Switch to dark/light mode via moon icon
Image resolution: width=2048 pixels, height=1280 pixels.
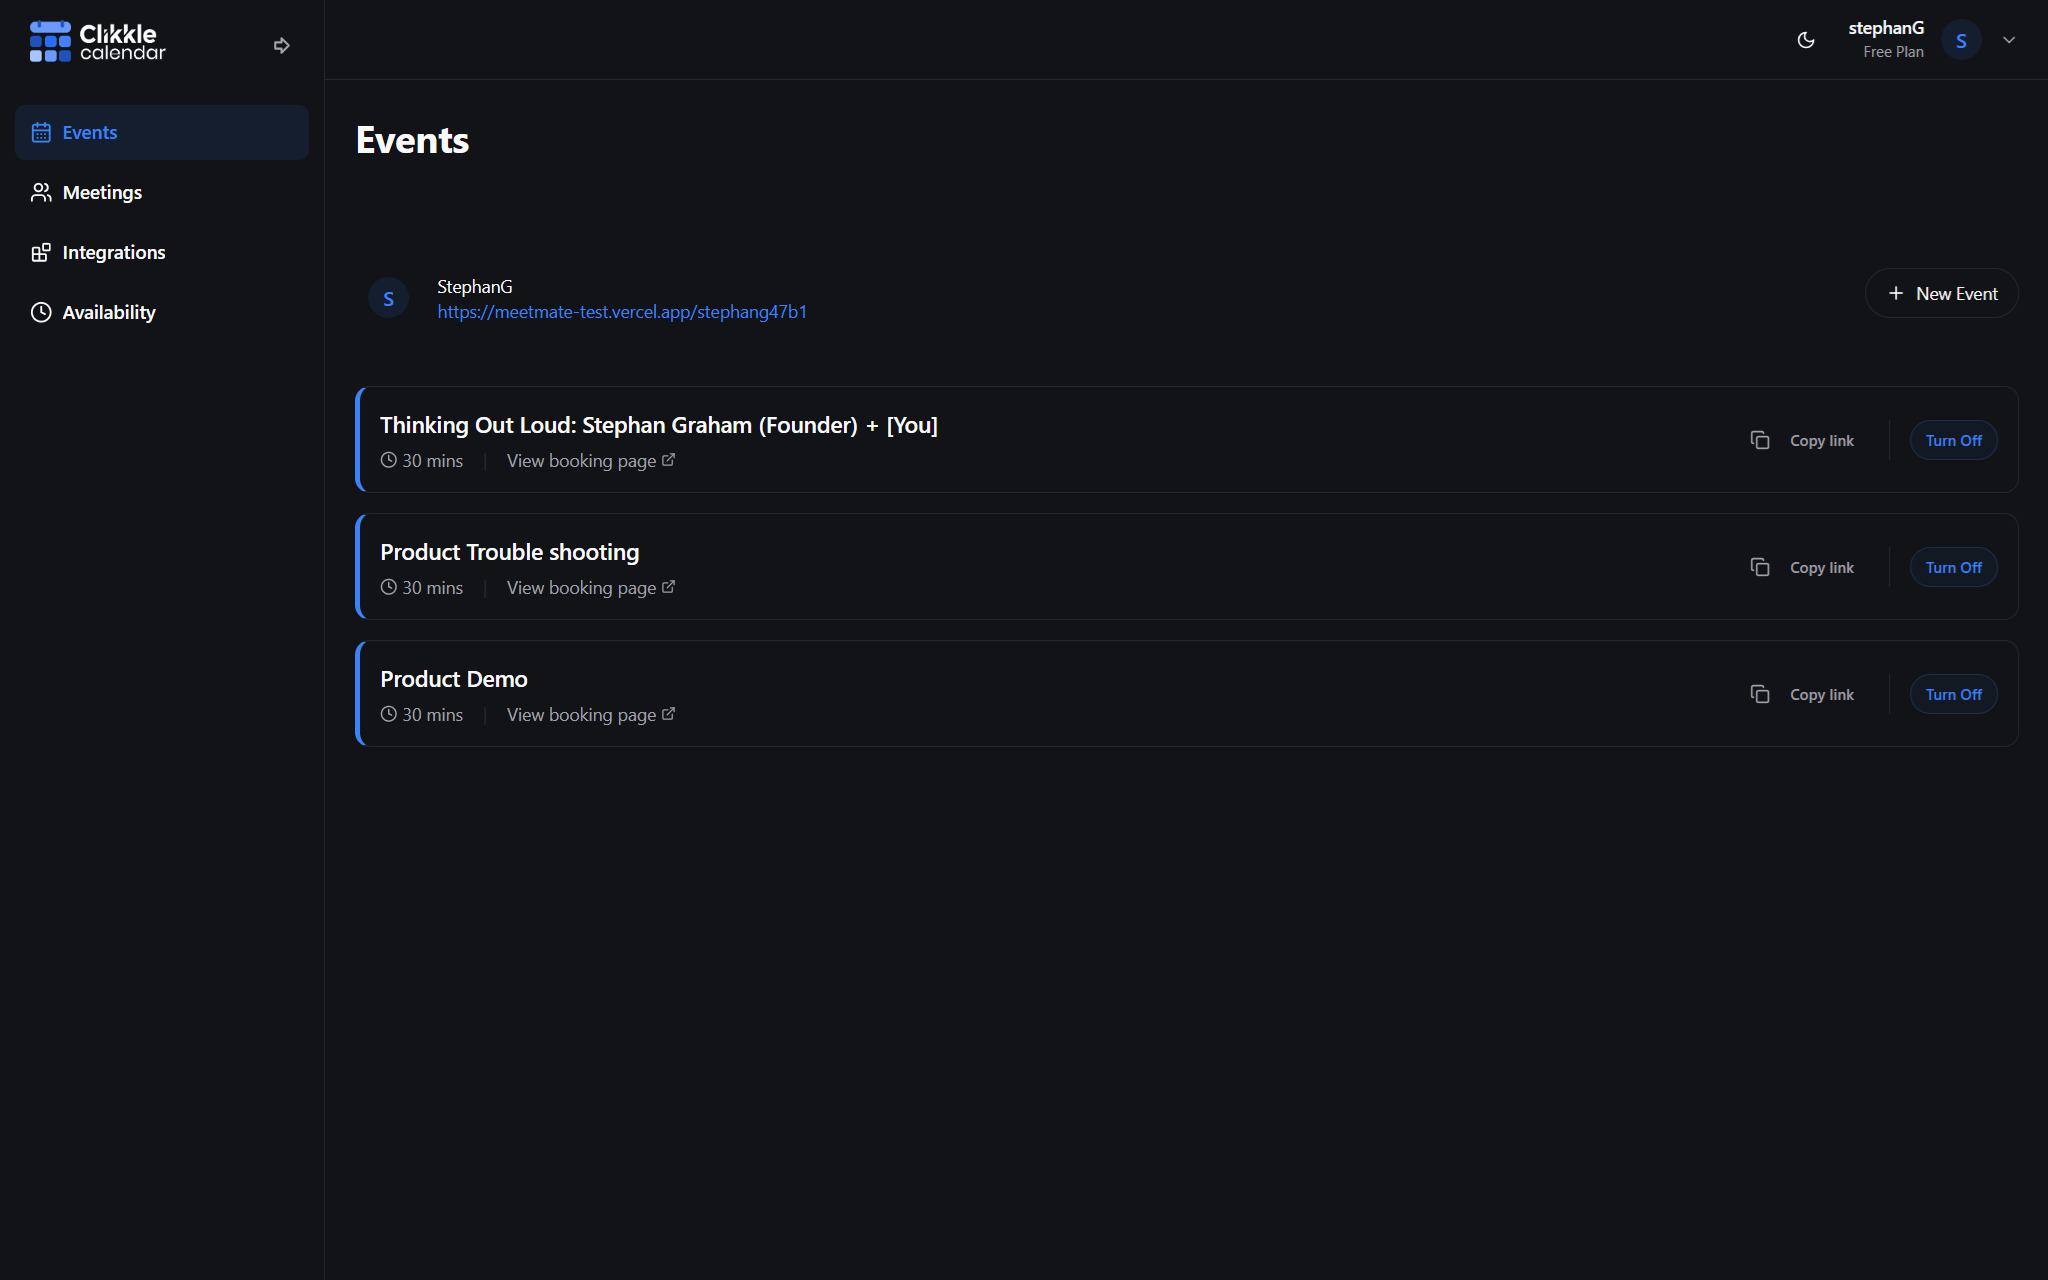(x=1806, y=40)
